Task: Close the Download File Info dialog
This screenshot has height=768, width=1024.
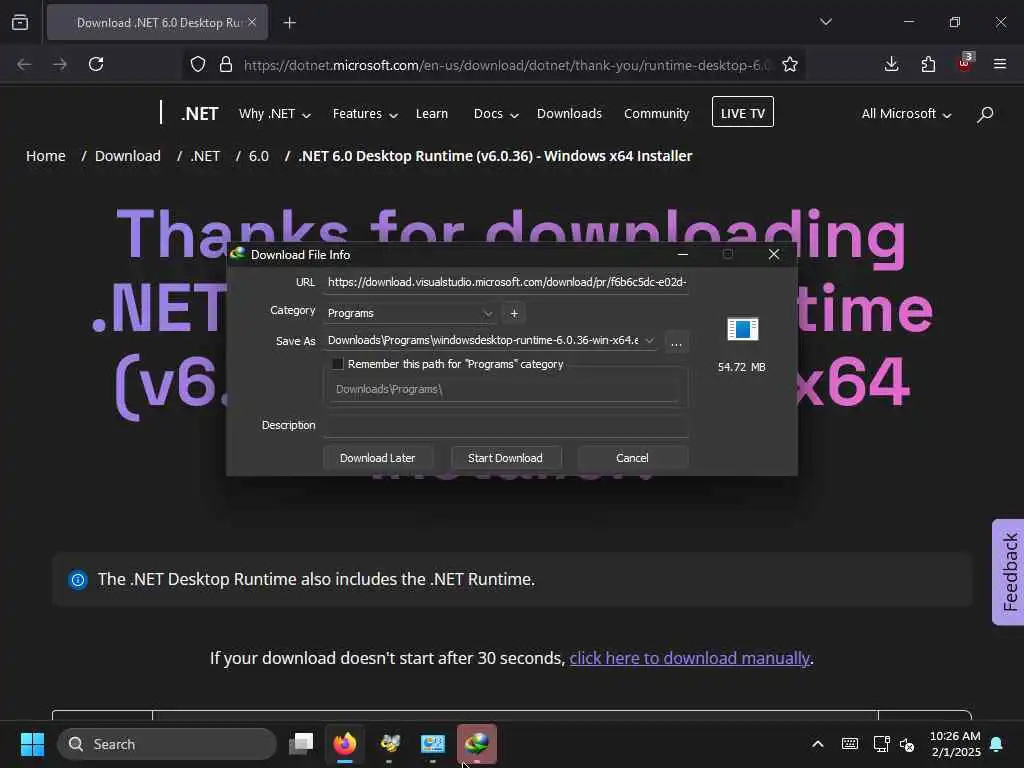Action: coord(774,254)
